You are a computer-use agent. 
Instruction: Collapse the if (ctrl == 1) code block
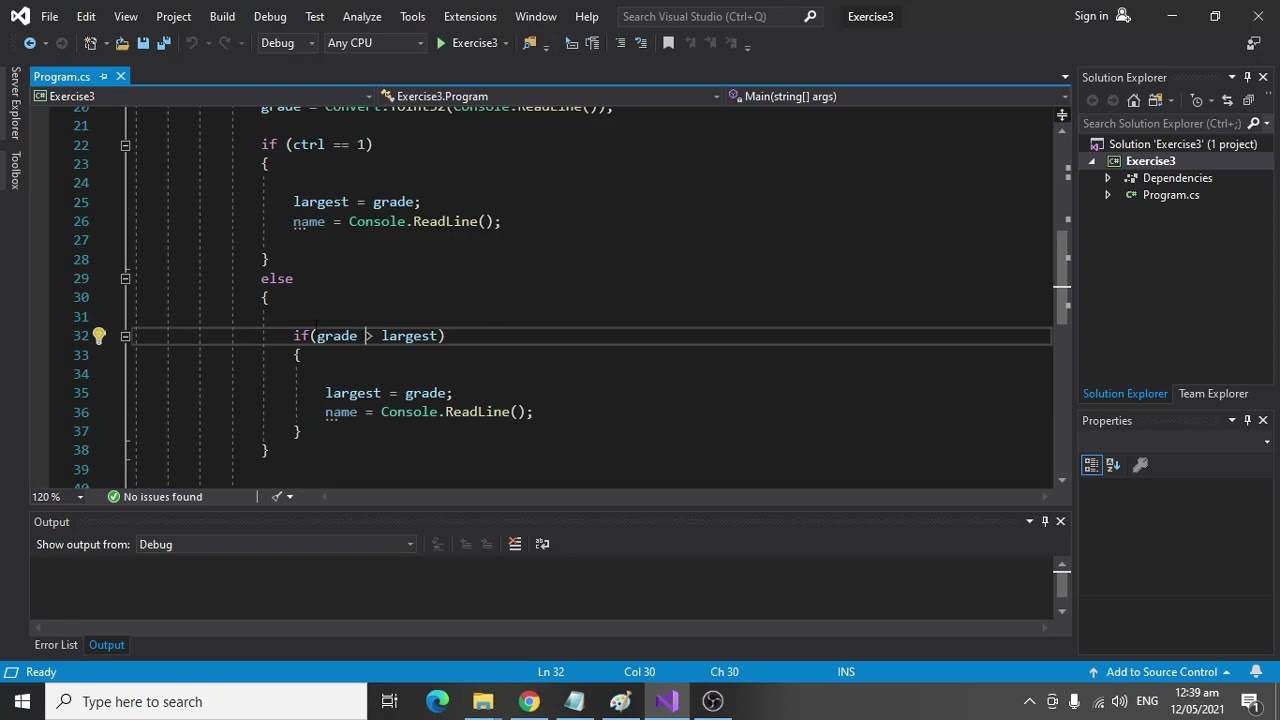pos(125,145)
